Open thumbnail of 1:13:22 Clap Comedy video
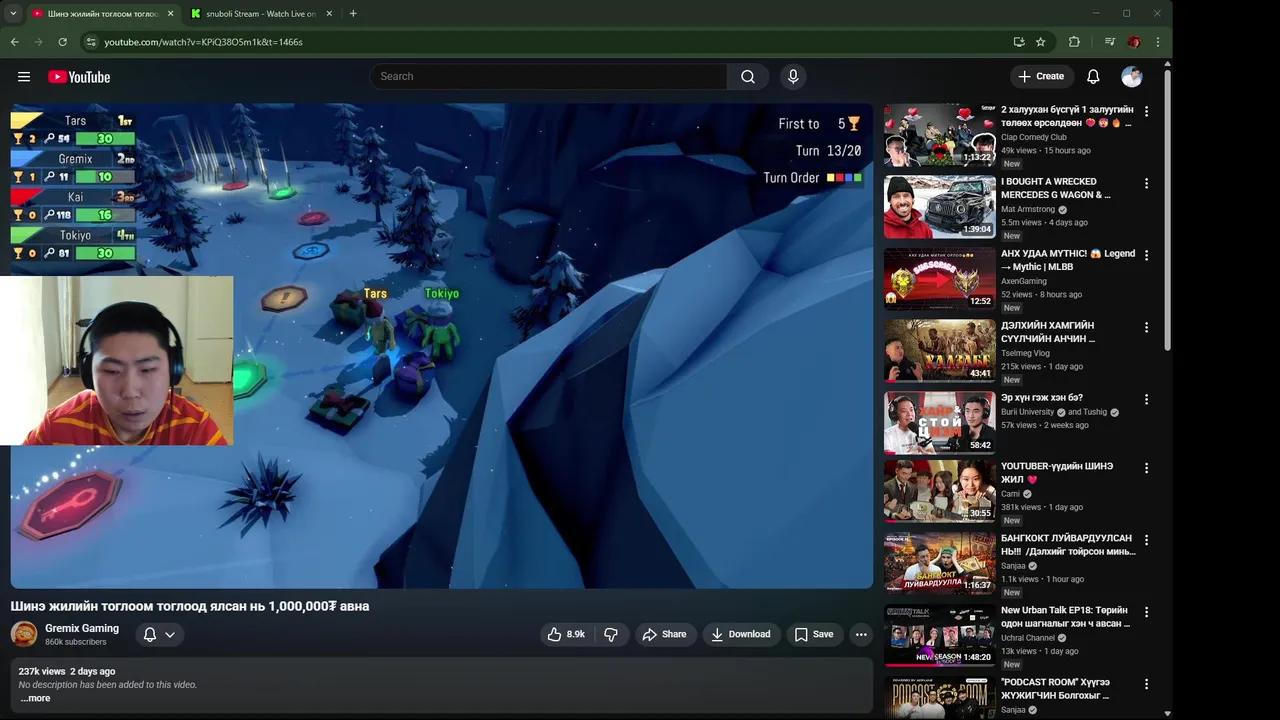This screenshot has width=1280, height=720. (x=940, y=135)
